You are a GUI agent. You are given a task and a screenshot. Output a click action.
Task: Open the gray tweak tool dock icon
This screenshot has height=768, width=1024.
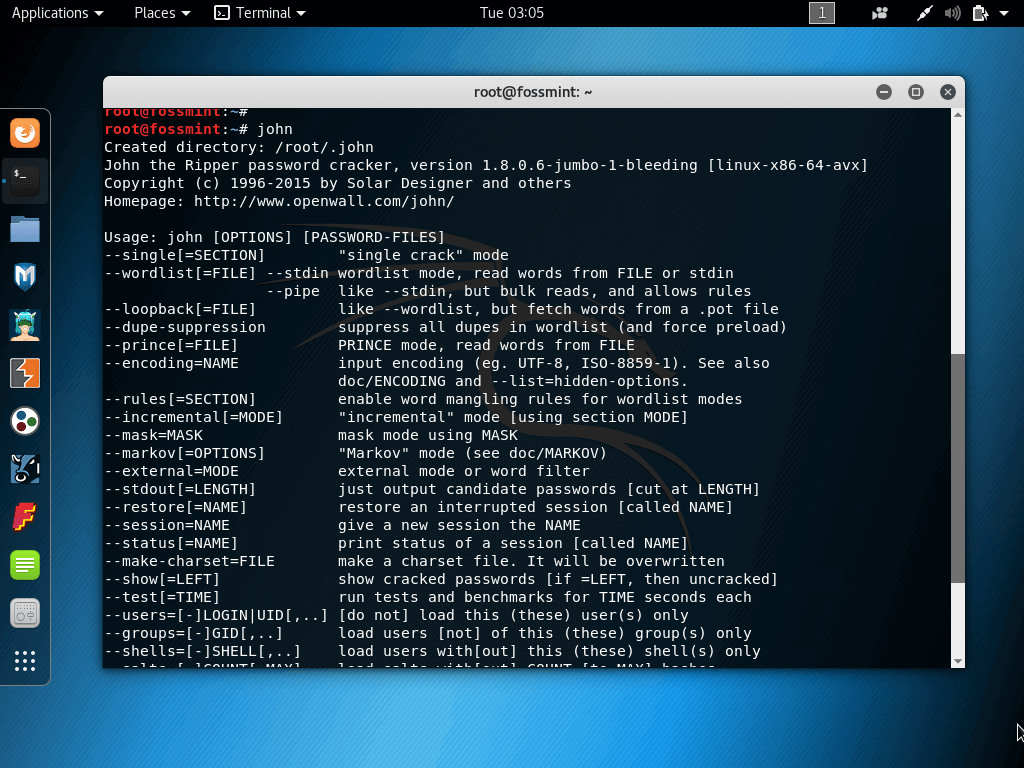click(x=25, y=613)
